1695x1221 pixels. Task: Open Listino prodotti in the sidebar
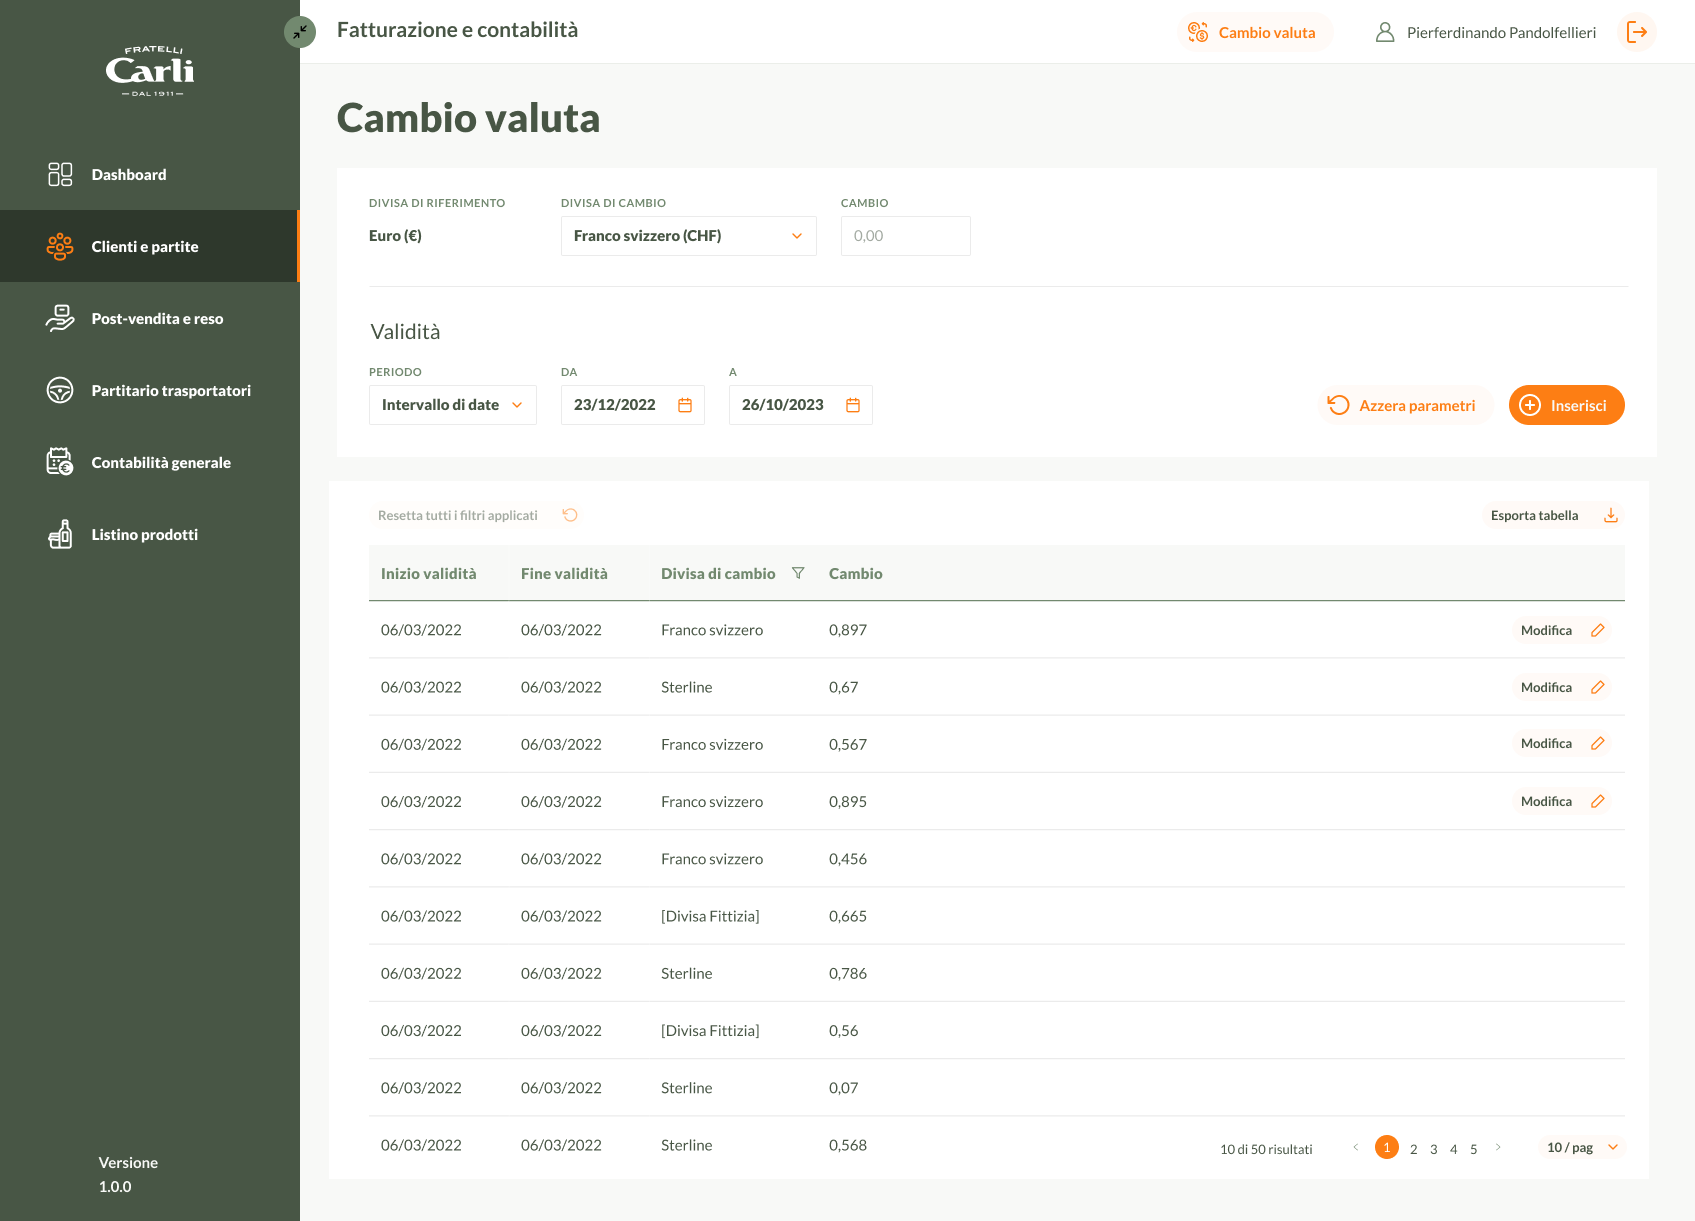tap(144, 534)
